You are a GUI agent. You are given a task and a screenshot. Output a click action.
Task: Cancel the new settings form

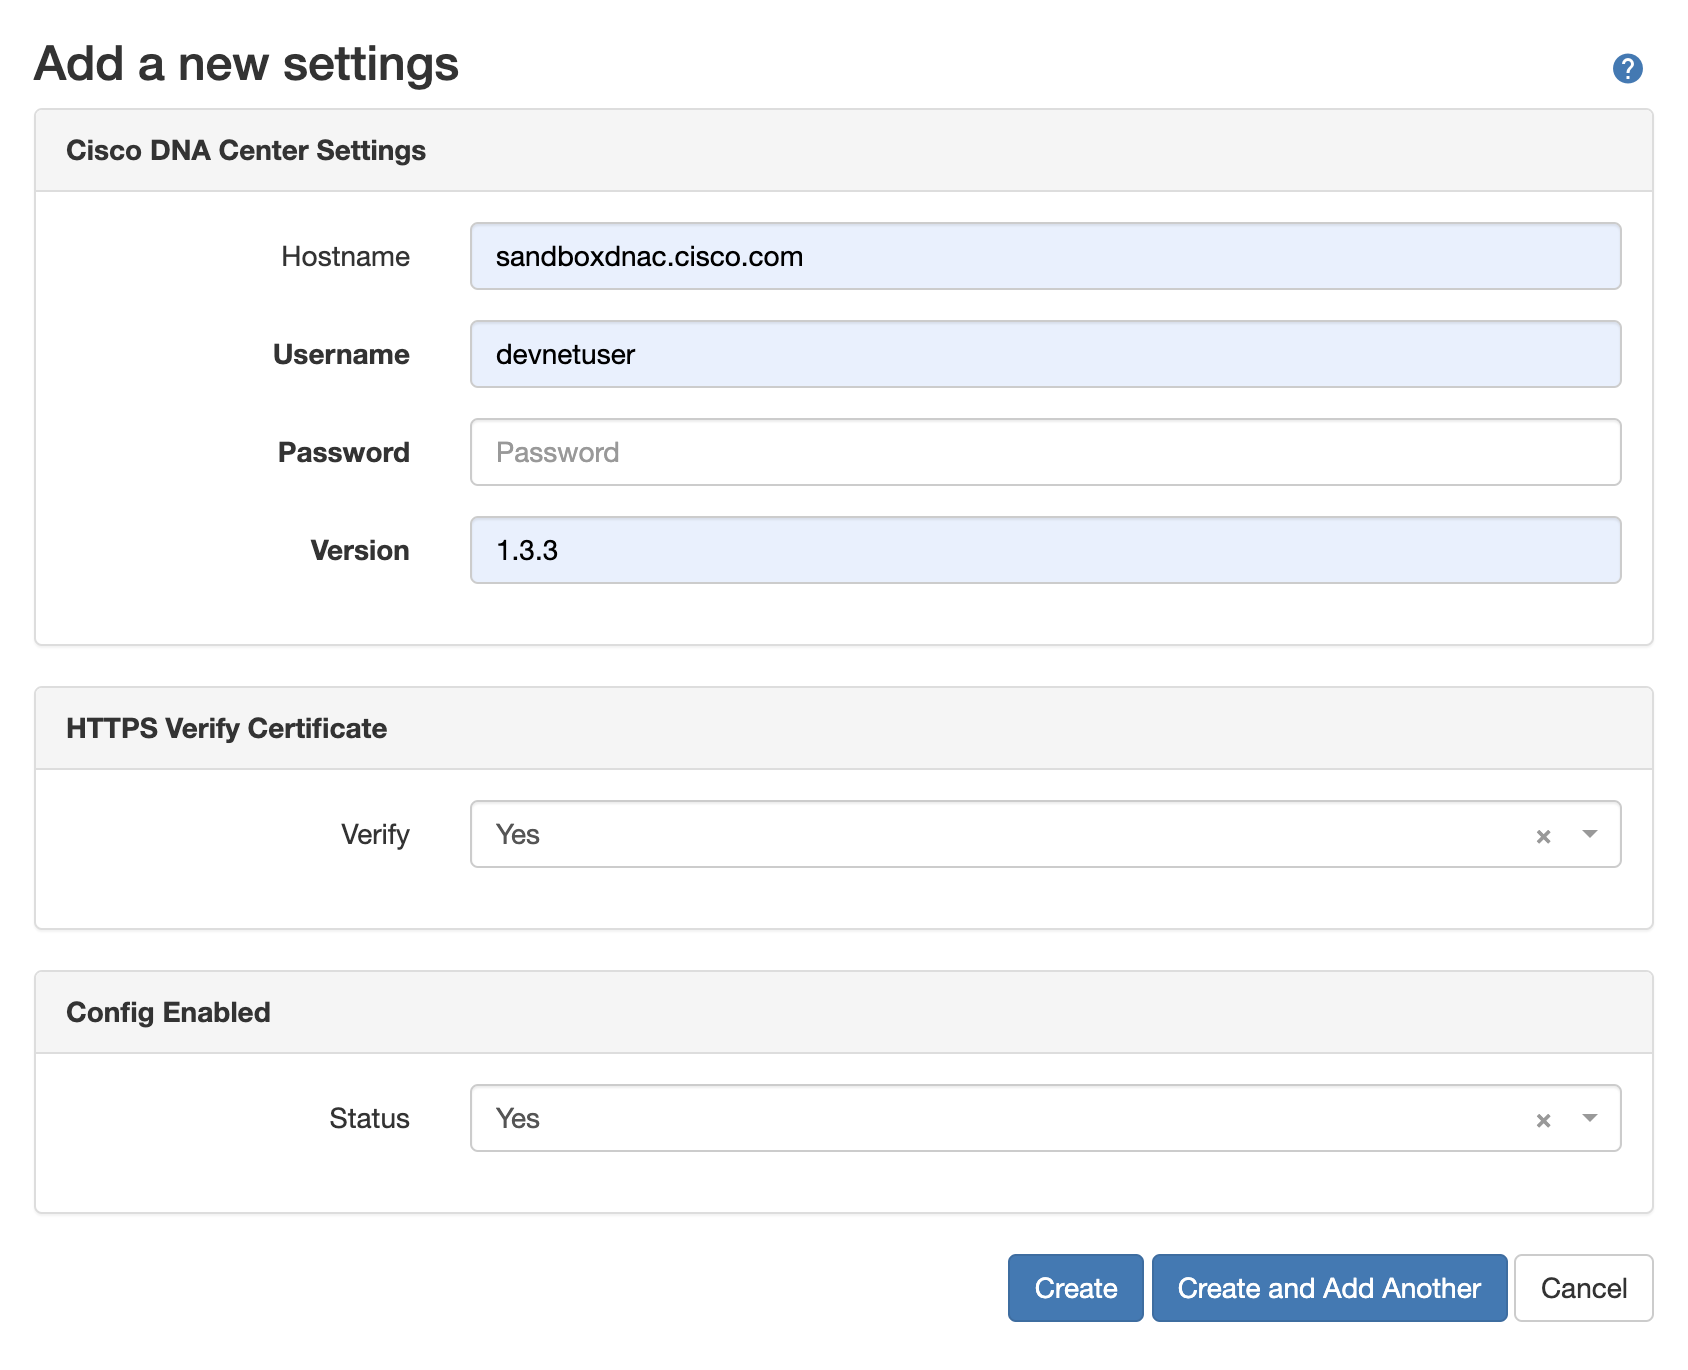click(1583, 1288)
